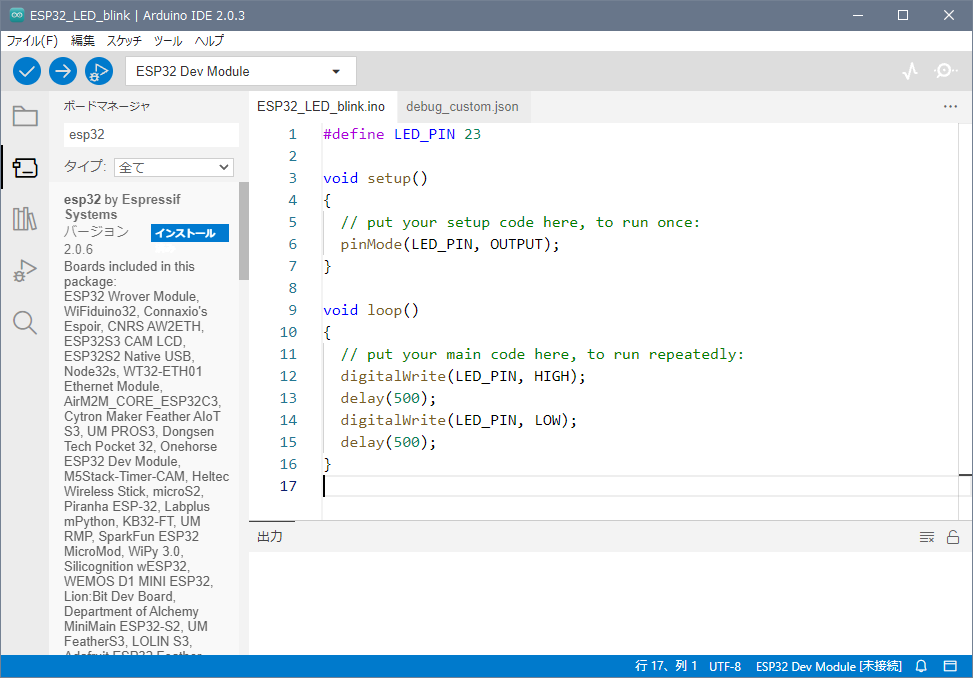Image resolution: width=973 pixels, height=678 pixels.
Task: Click line number 9 in the gutter
Action: pos(292,310)
